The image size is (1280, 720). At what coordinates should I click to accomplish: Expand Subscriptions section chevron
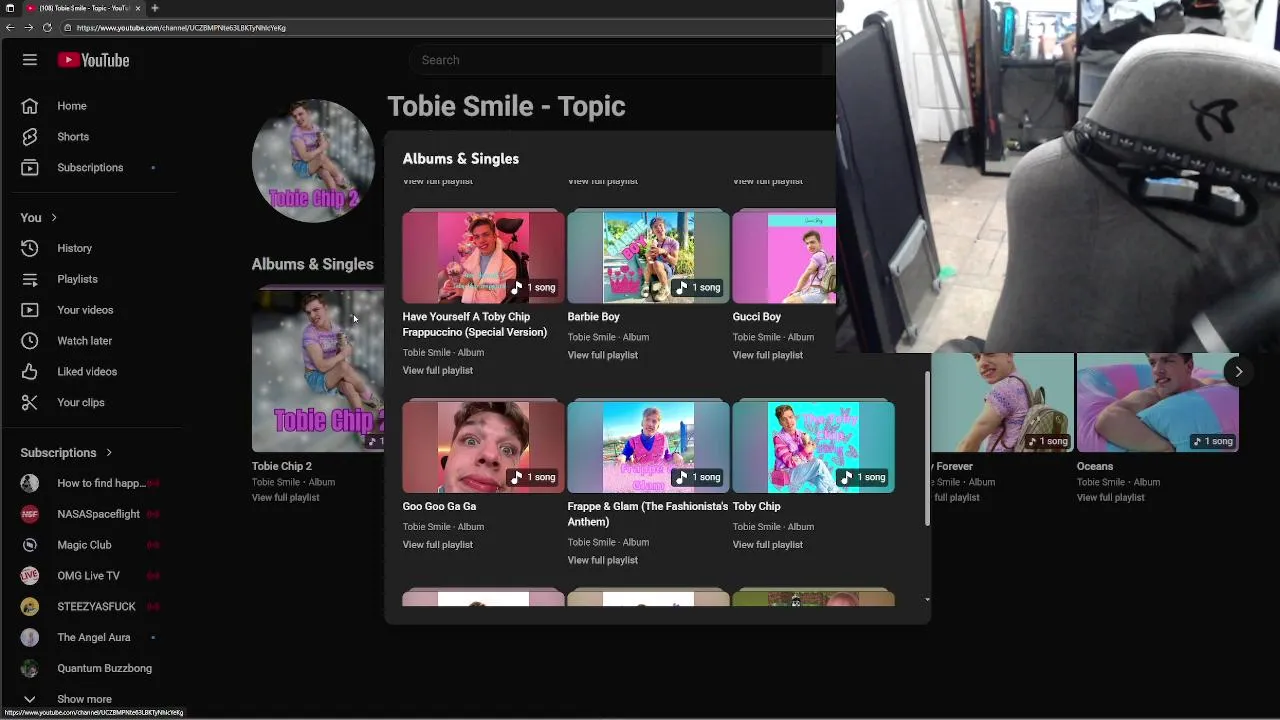109,453
